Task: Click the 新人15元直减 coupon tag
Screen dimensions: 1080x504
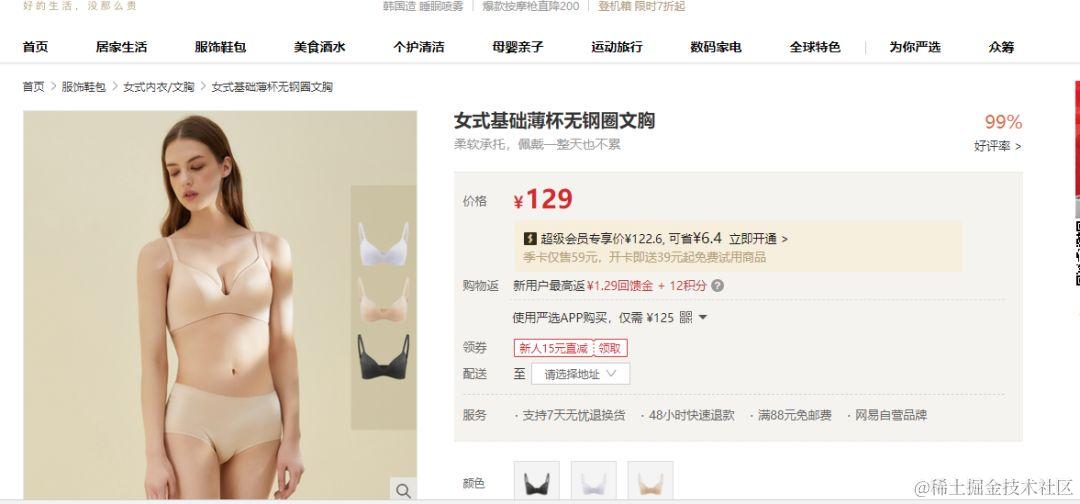Action: pyautogui.click(x=554, y=348)
